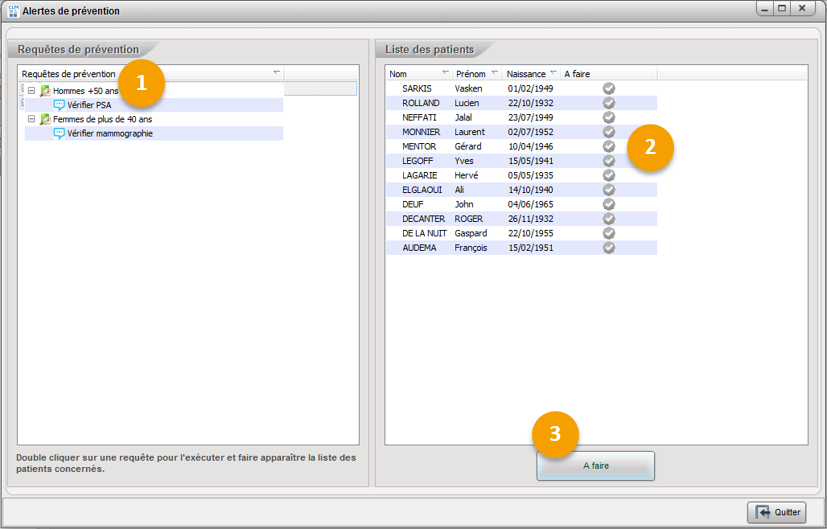Open the Naissance column filter arrow
827x529 pixels.
pos(553,74)
